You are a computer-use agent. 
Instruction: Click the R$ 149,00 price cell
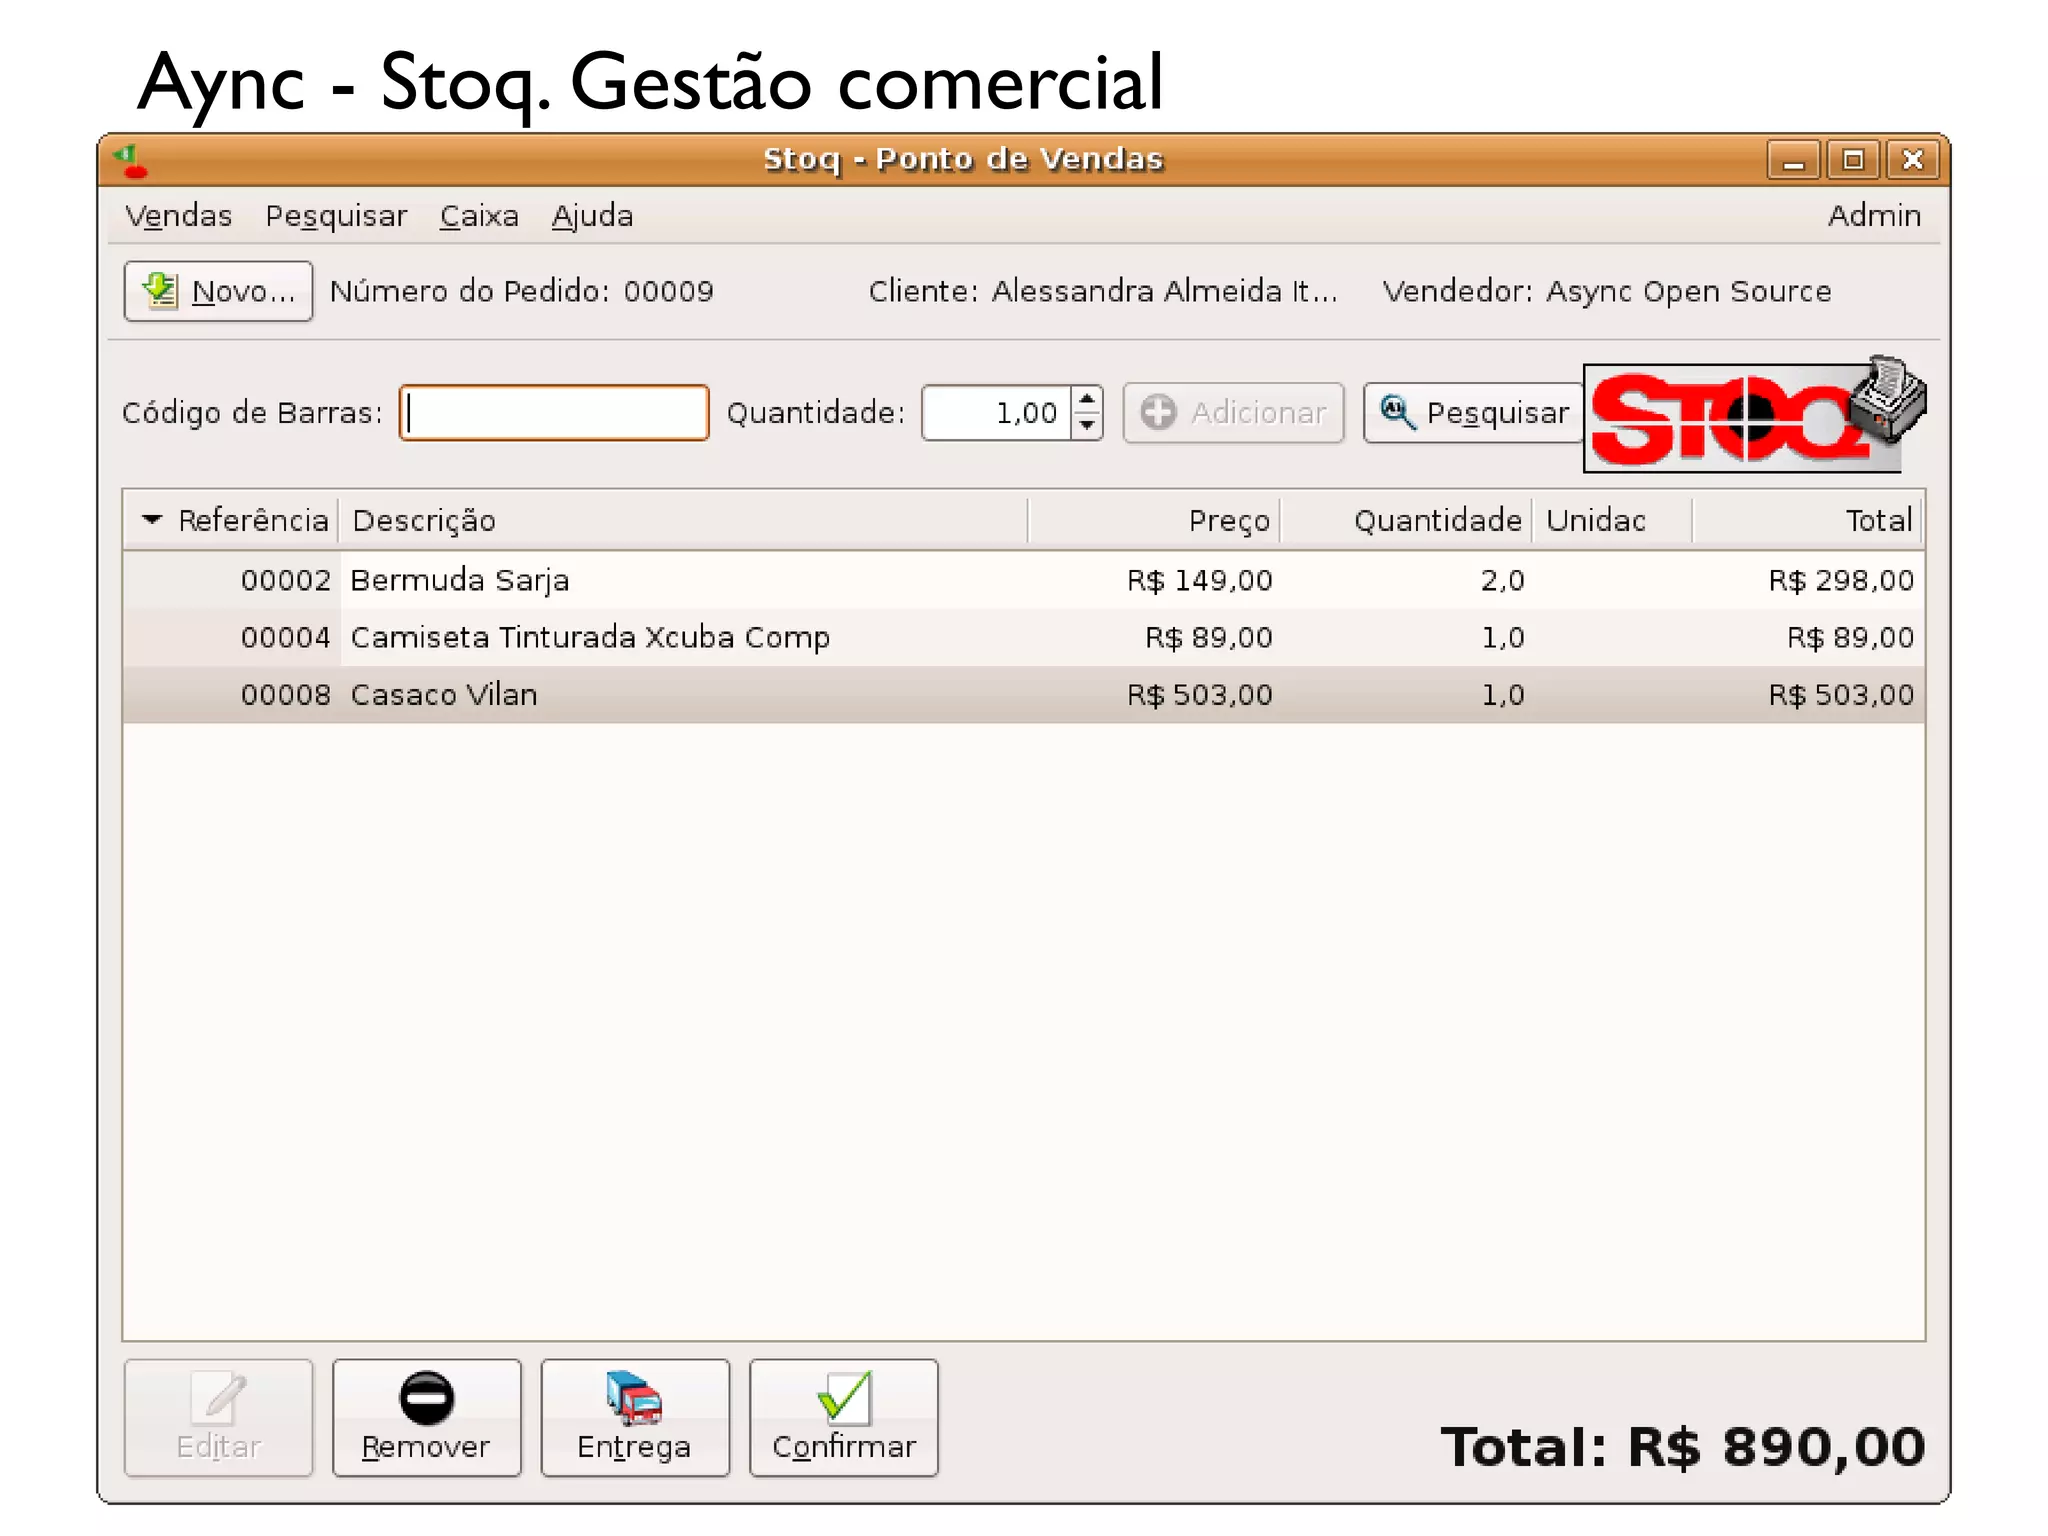[1199, 580]
